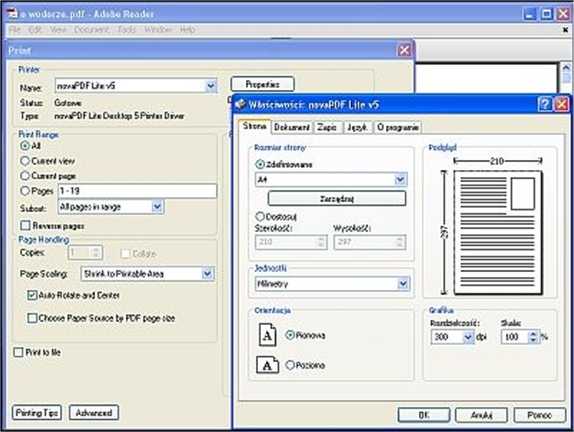Open the Page Scaling dropdown

point(207,273)
